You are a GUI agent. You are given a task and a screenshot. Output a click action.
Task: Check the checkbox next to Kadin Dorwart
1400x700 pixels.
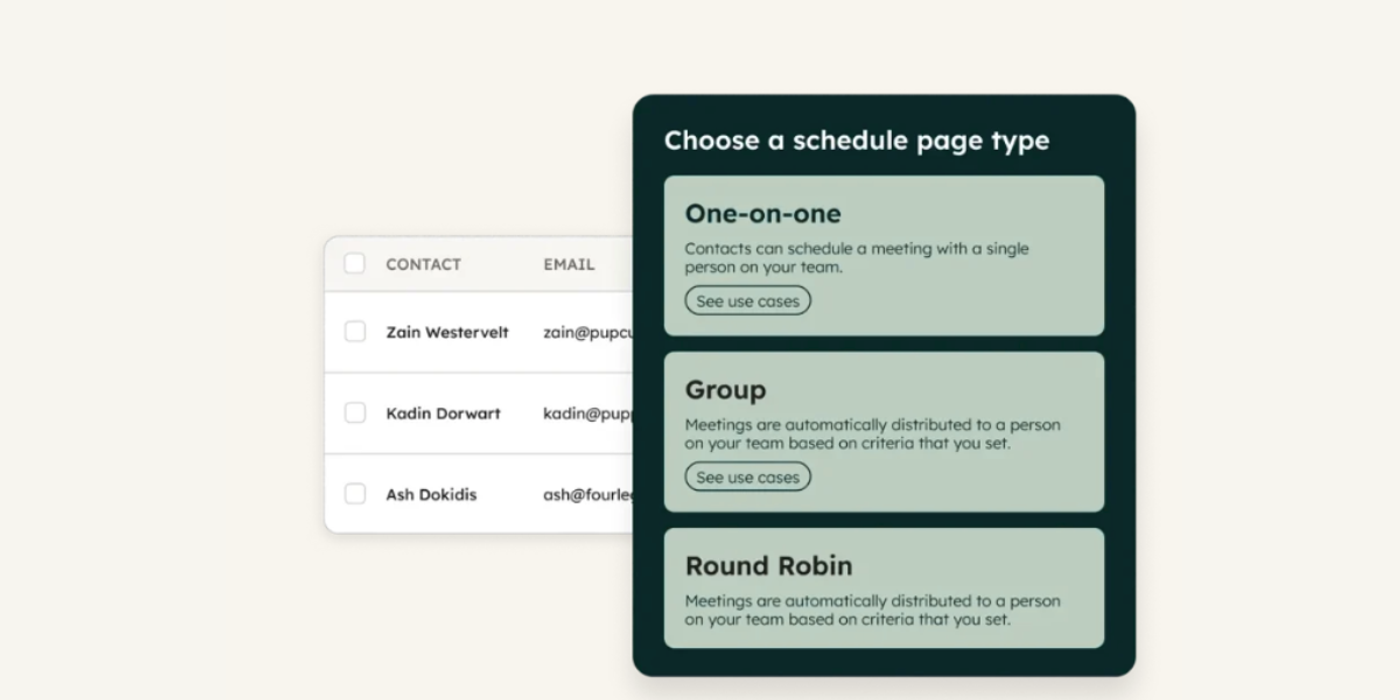click(x=355, y=412)
